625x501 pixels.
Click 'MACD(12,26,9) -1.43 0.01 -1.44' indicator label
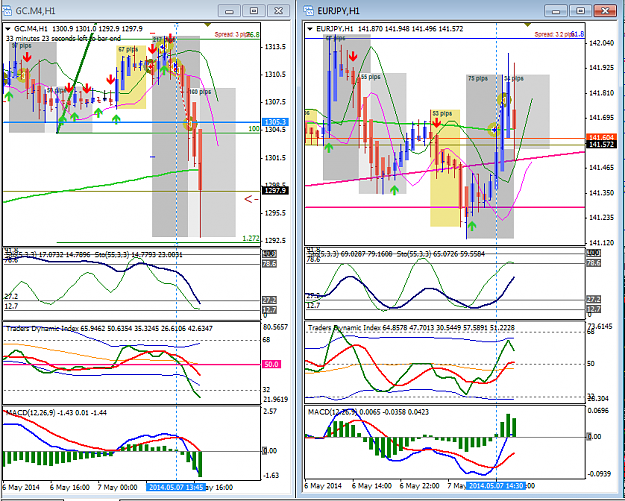coord(56,413)
